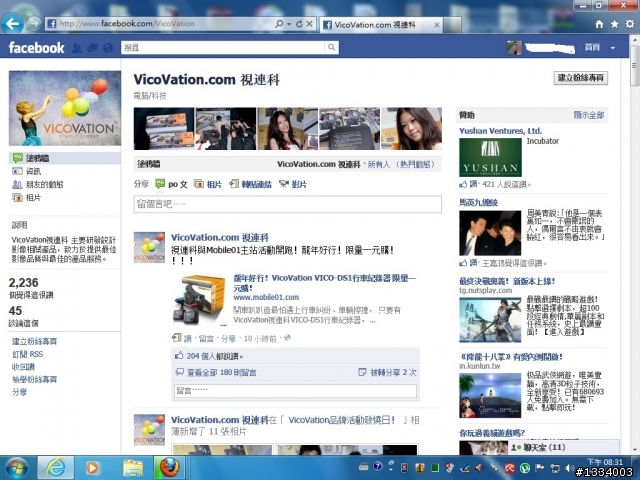The width and height of the screenshot is (640, 480).
Task: Open the VICO-DS1 product thumbnail
Action: [x=200, y=300]
